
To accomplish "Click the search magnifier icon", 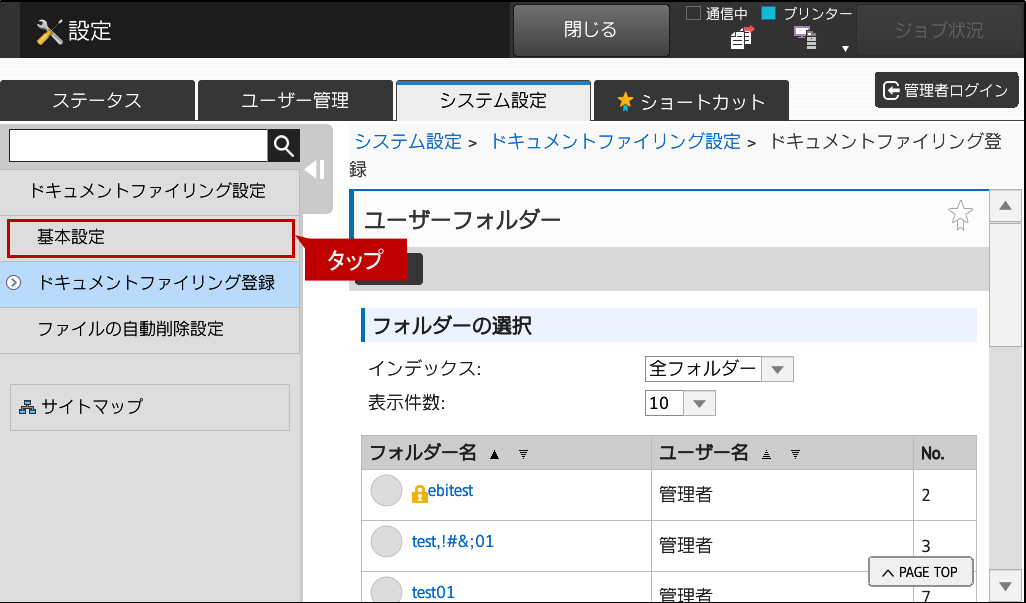I will pyautogui.click(x=284, y=146).
